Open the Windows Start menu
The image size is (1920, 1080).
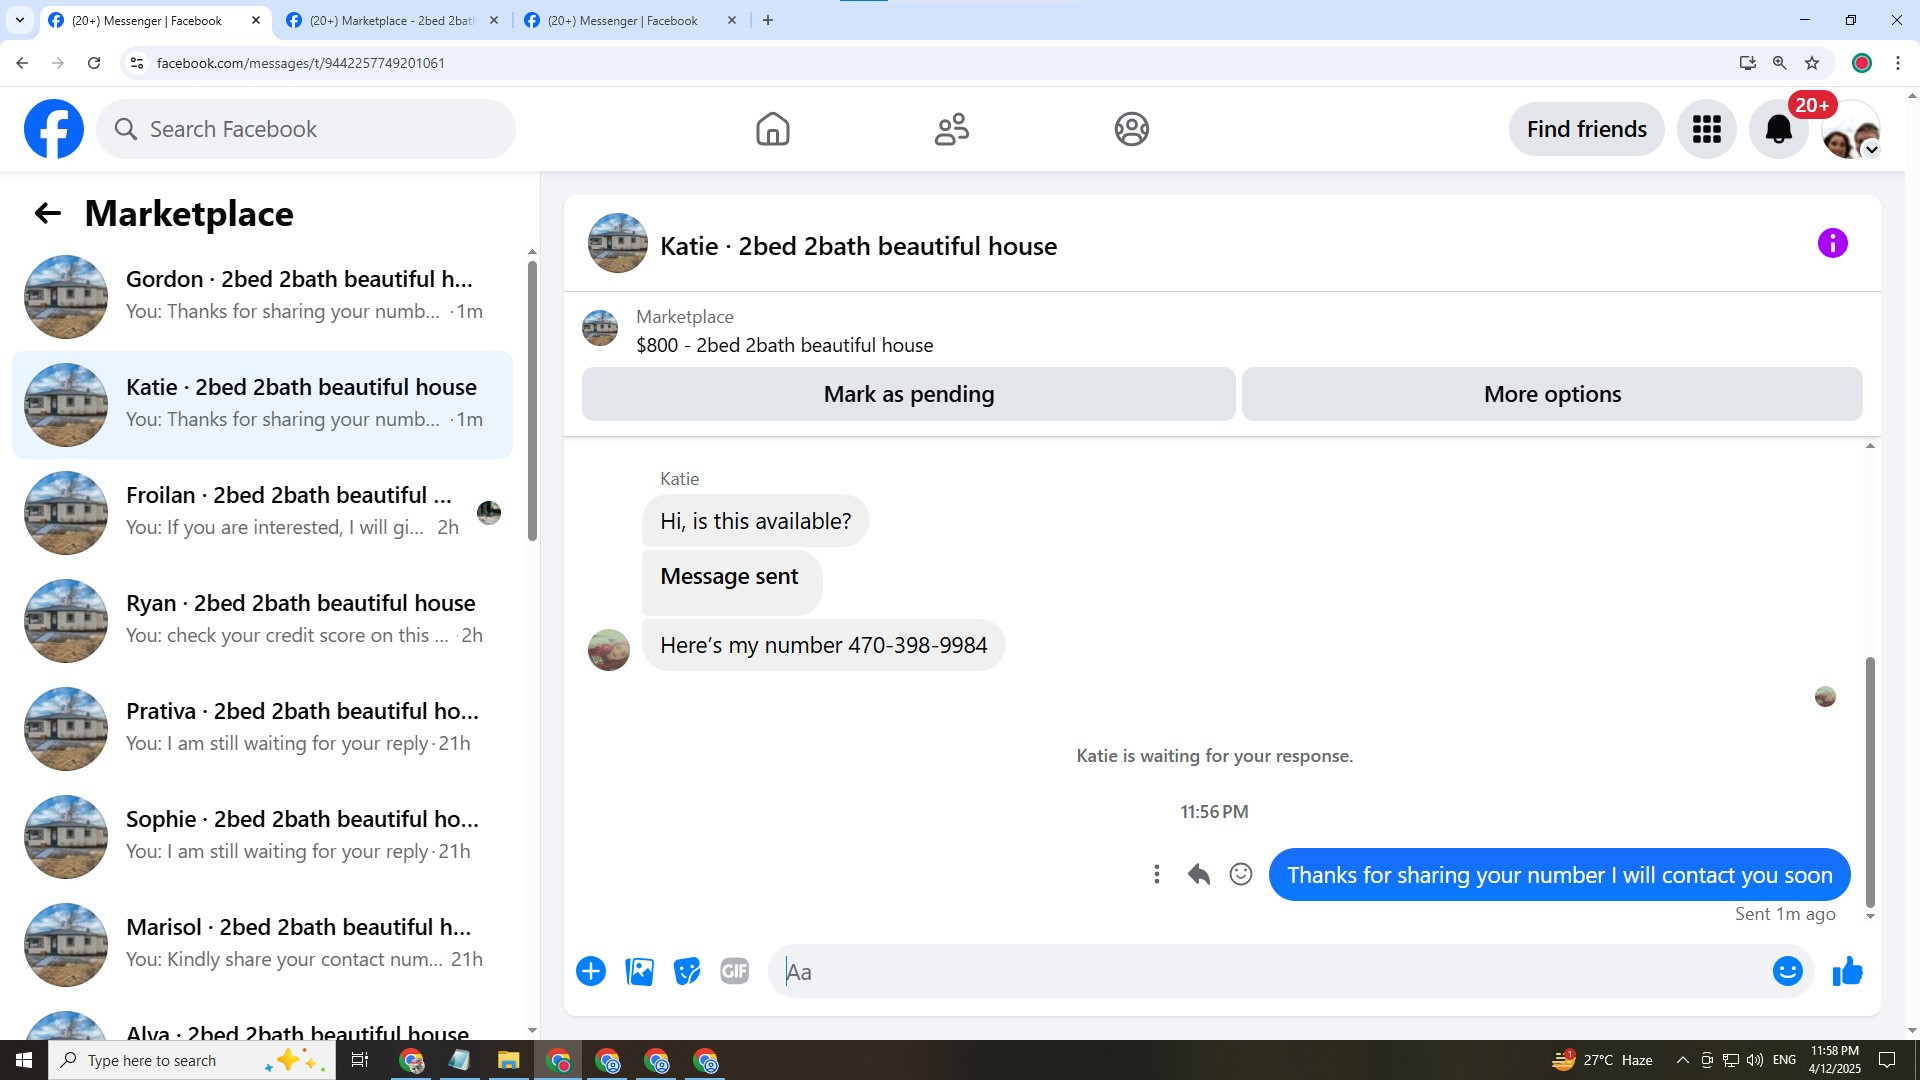pyautogui.click(x=24, y=1060)
